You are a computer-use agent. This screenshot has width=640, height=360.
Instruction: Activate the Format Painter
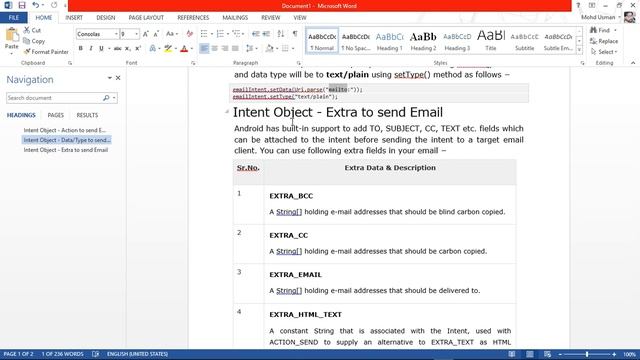pyautogui.click(x=46, y=52)
